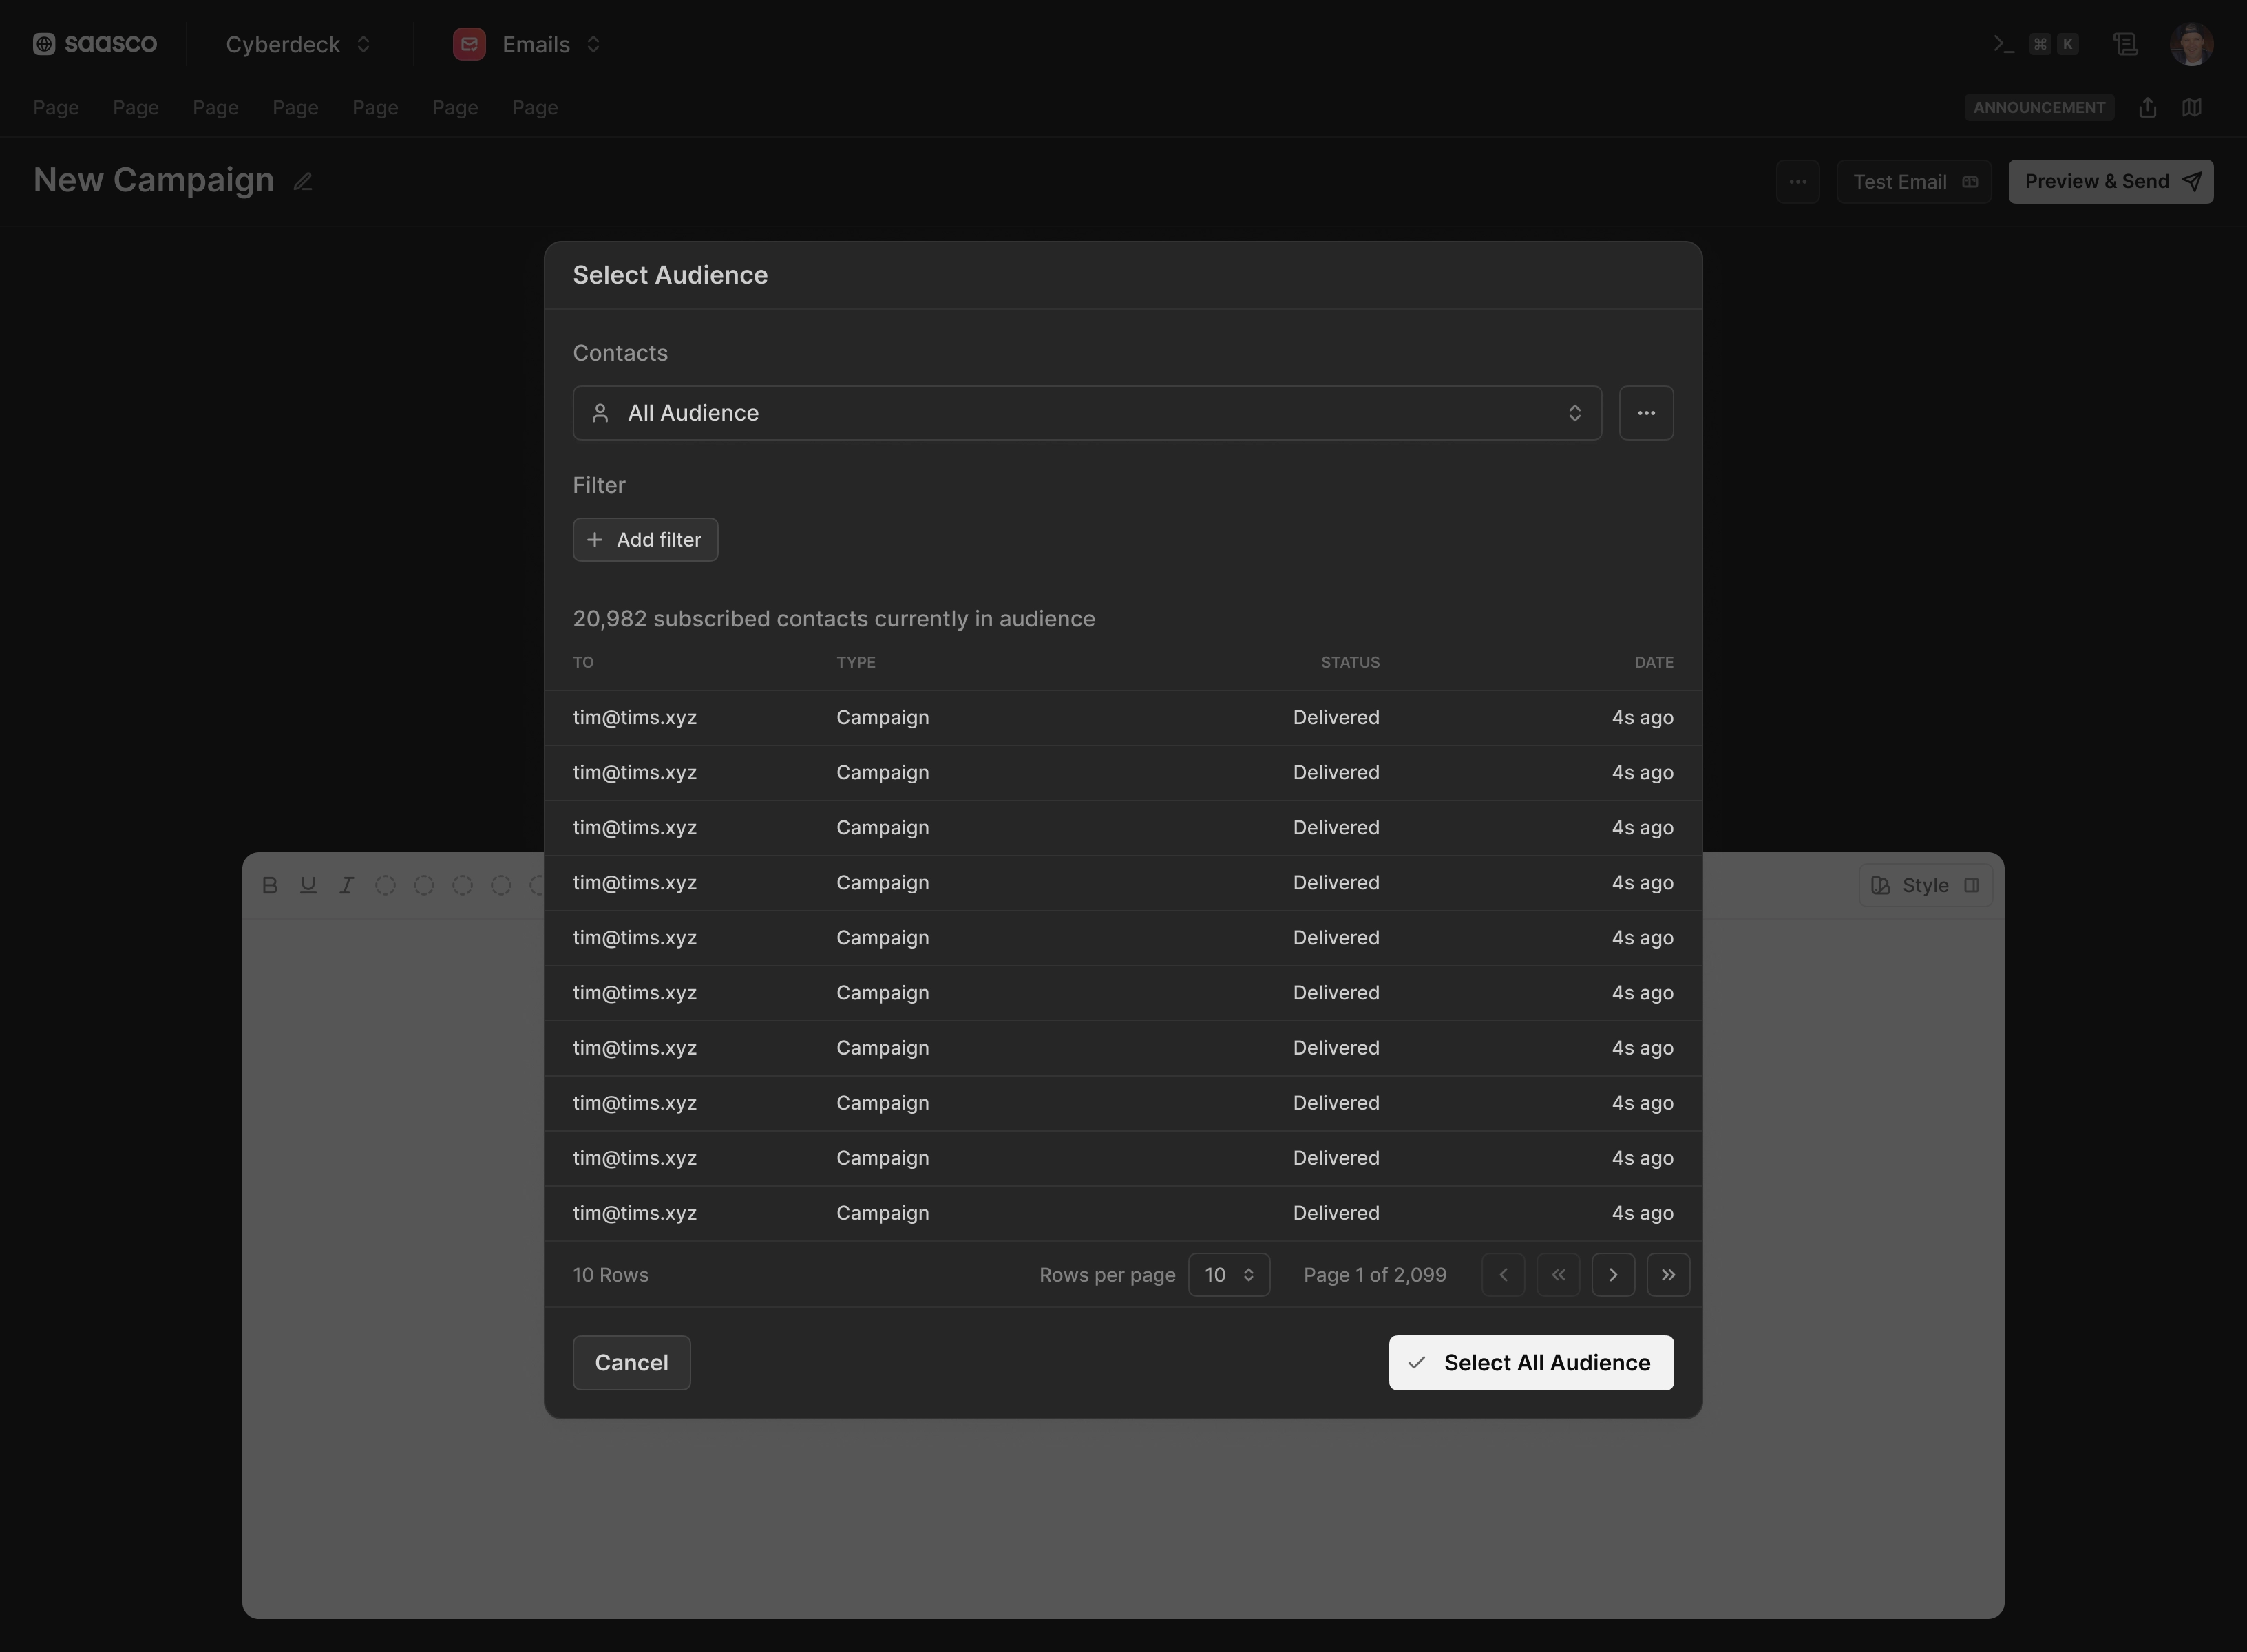Viewport: 2247px width, 1652px height.
Task: Open the second Page nav item
Action: pyautogui.click(x=136, y=108)
